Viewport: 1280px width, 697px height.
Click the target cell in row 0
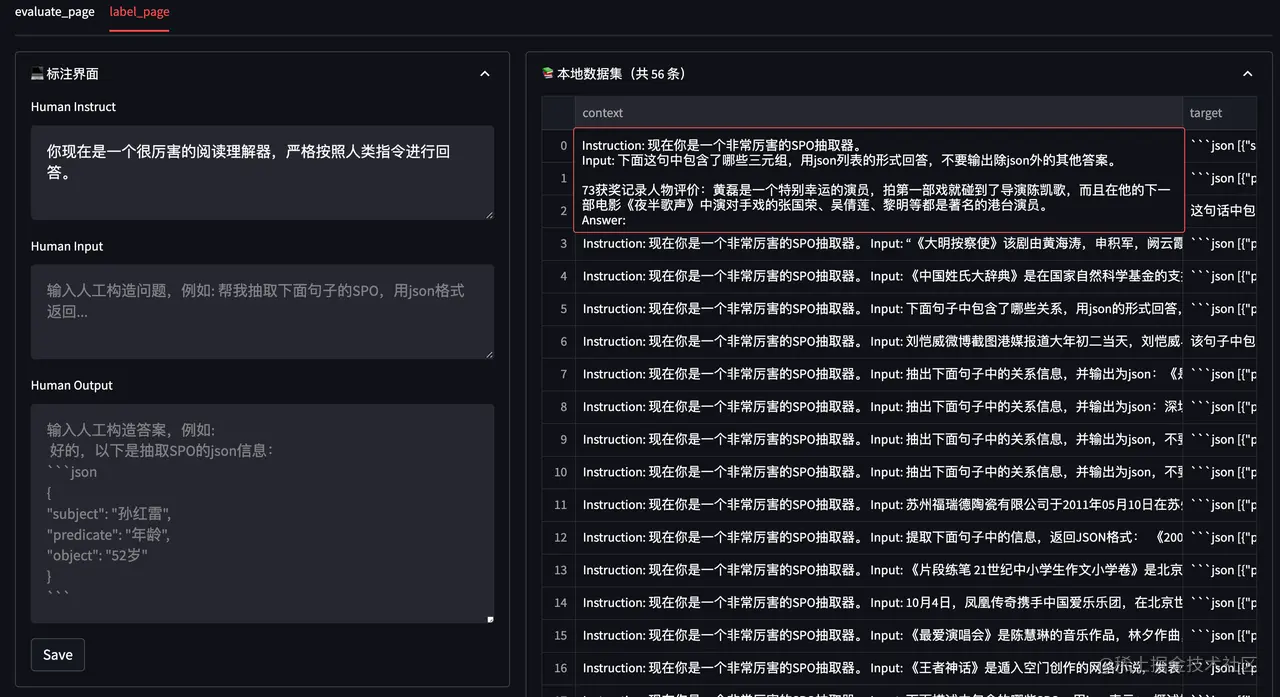tap(1221, 146)
